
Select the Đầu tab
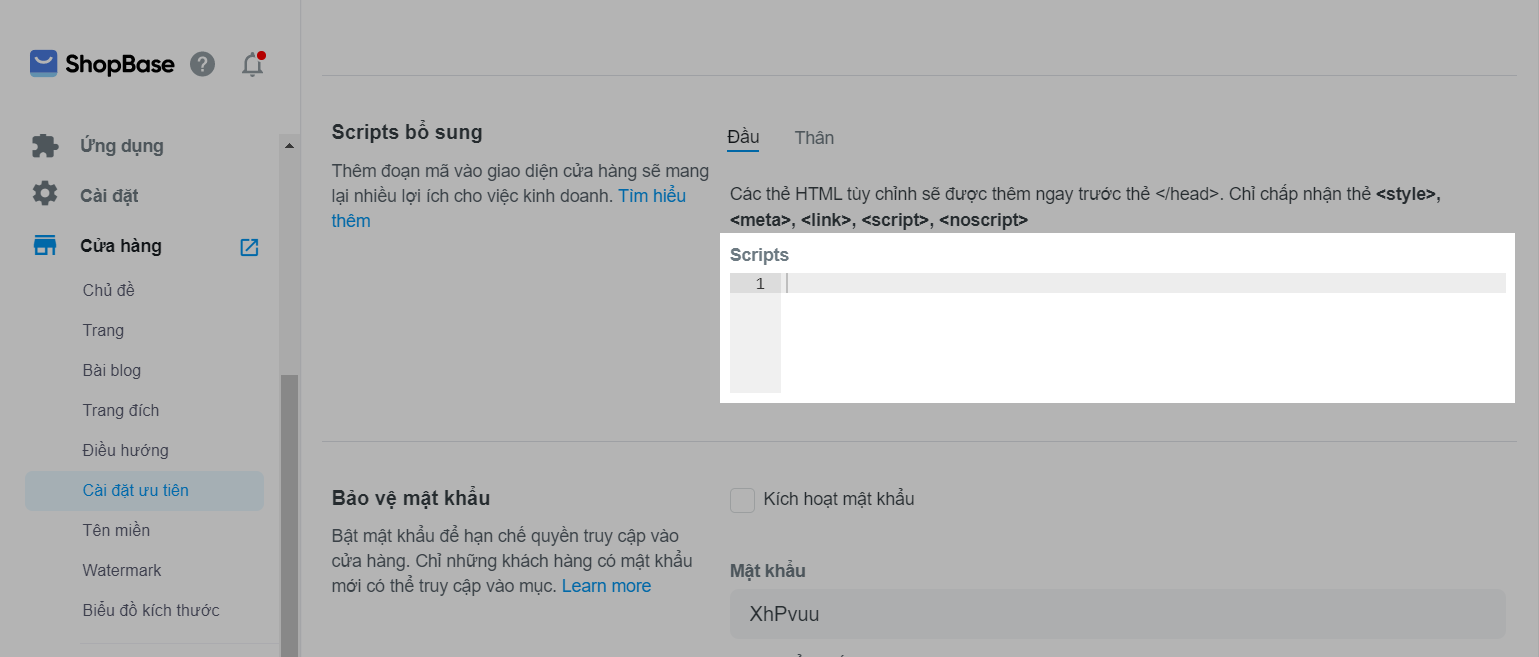click(x=743, y=138)
